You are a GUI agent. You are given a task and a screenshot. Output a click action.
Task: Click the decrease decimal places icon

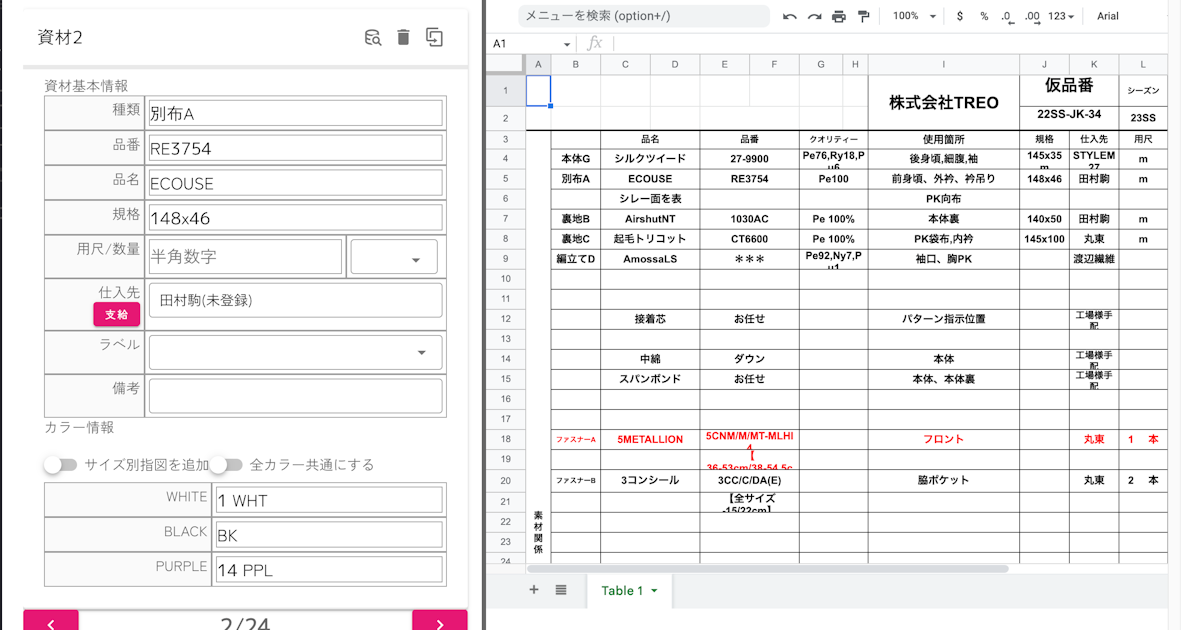[1007, 17]
